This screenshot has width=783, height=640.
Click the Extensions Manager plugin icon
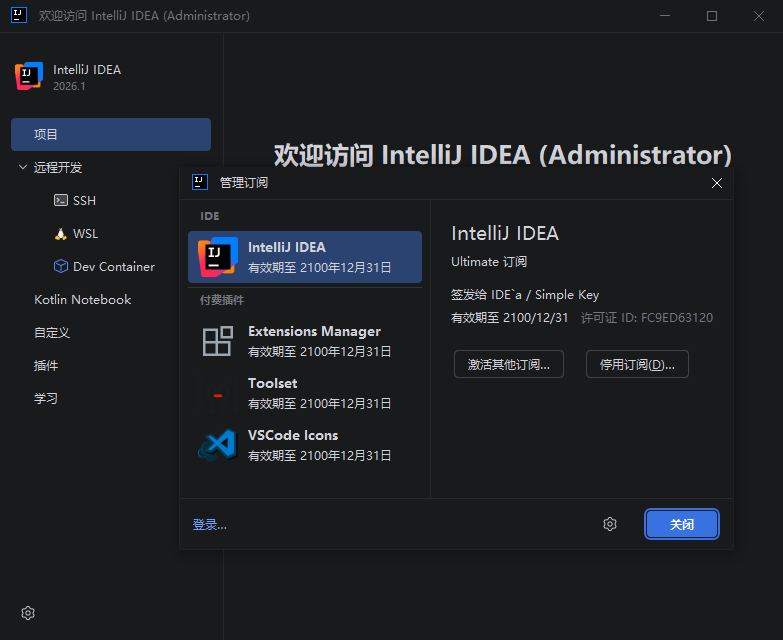tap(217, 341)
